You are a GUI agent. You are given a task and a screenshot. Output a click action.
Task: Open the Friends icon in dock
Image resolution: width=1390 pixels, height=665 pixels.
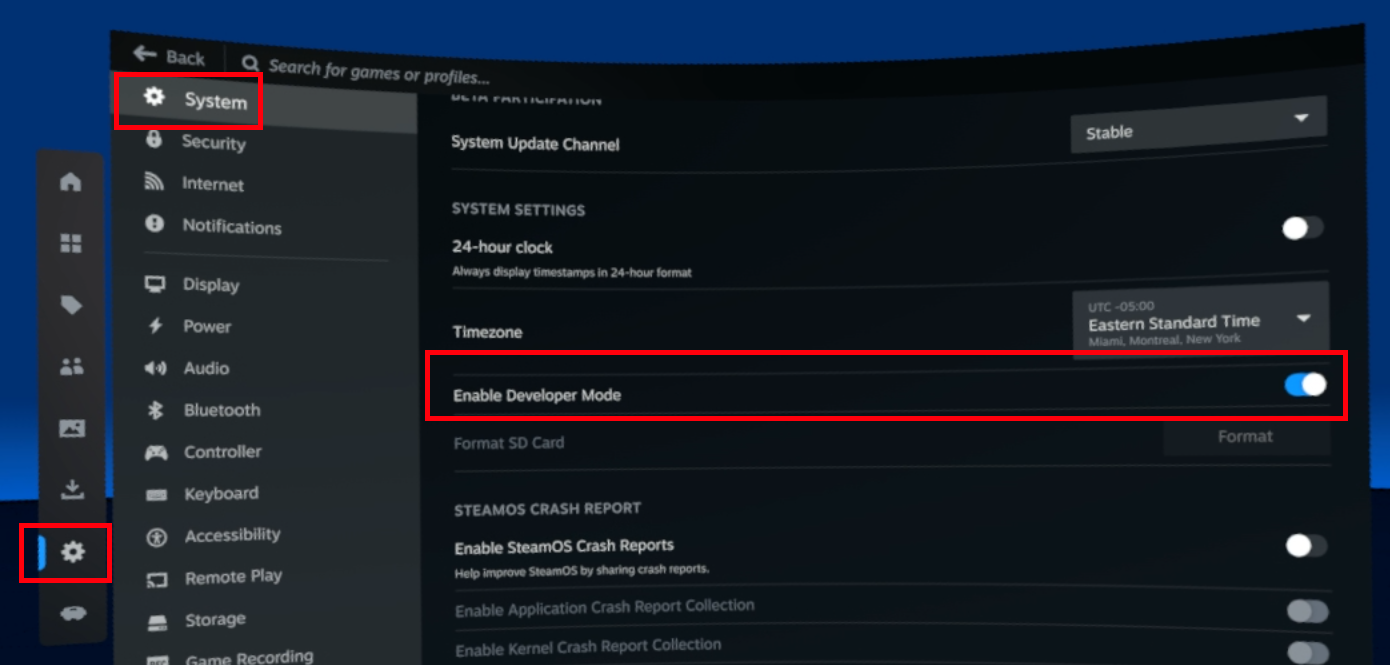tap(71, 367)
